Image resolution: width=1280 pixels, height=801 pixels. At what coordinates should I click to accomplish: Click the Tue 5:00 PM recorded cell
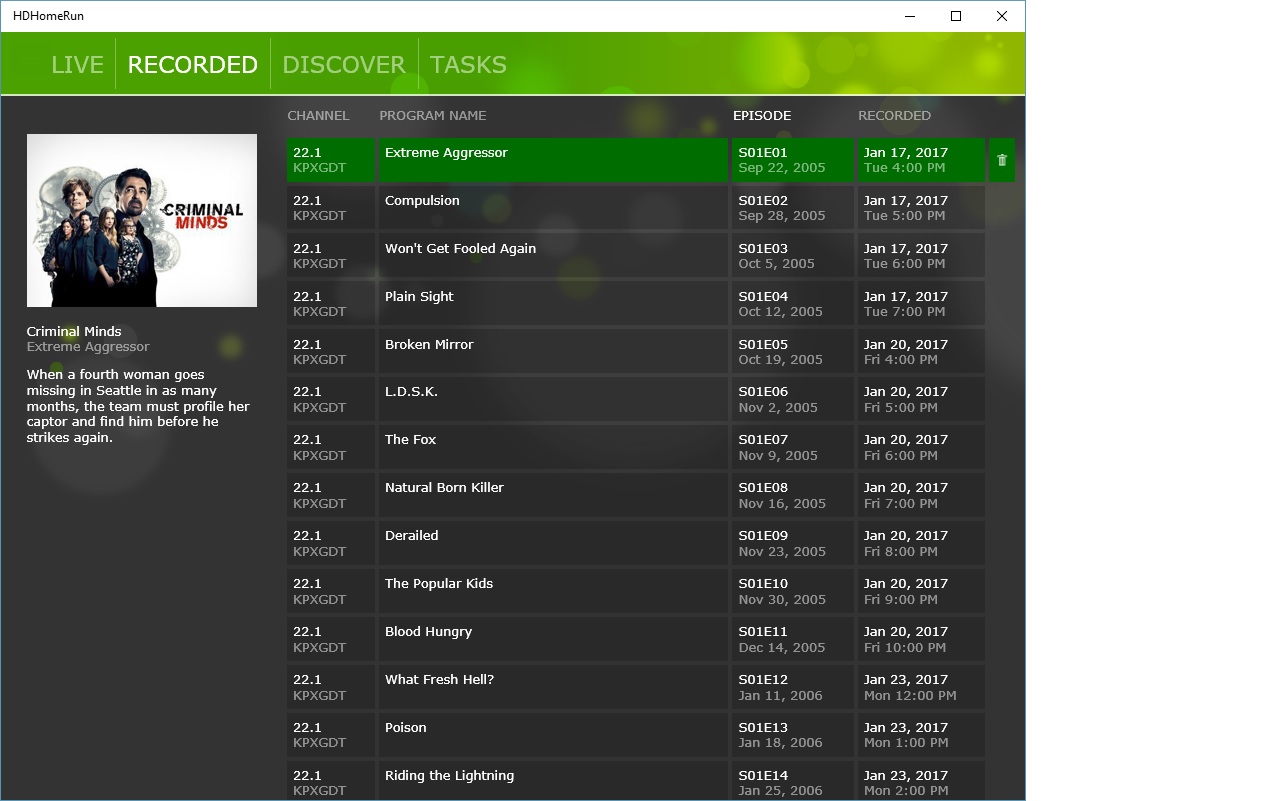click(921, 208)
